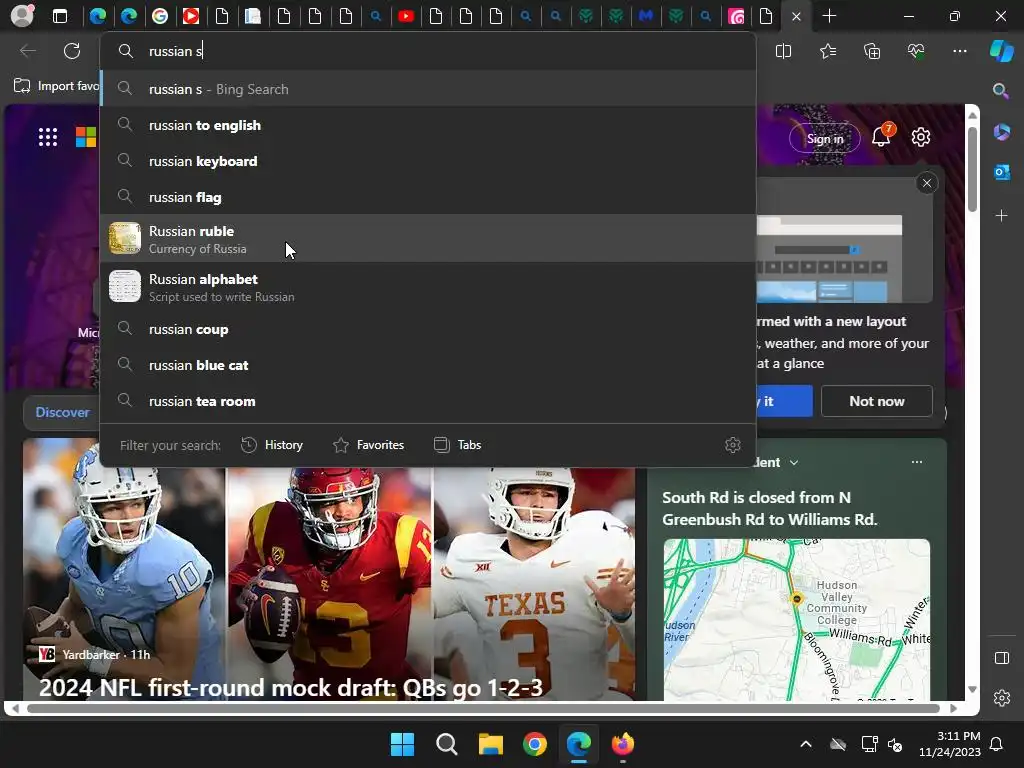Open the sidebar Search icon
This screenshot has height=768, width=1024.
[x=1000, y=91]
